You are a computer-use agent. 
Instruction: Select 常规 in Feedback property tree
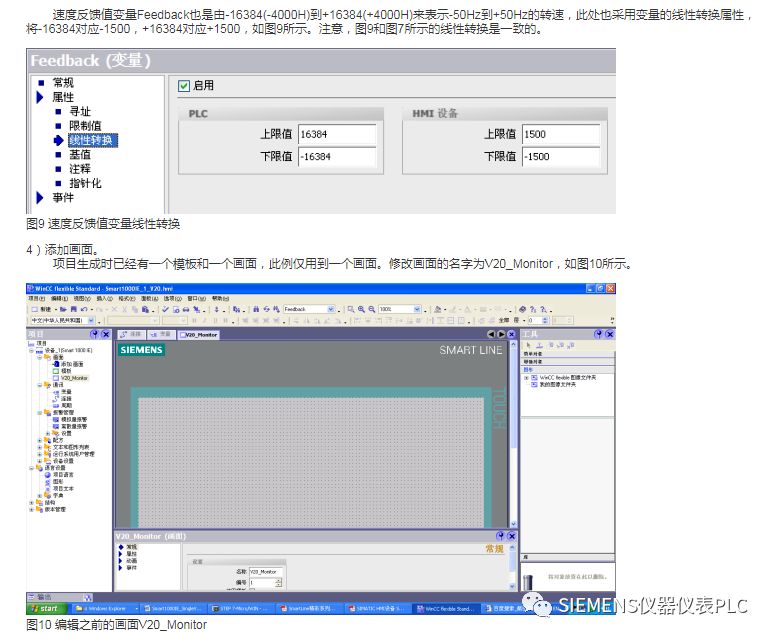63,83
